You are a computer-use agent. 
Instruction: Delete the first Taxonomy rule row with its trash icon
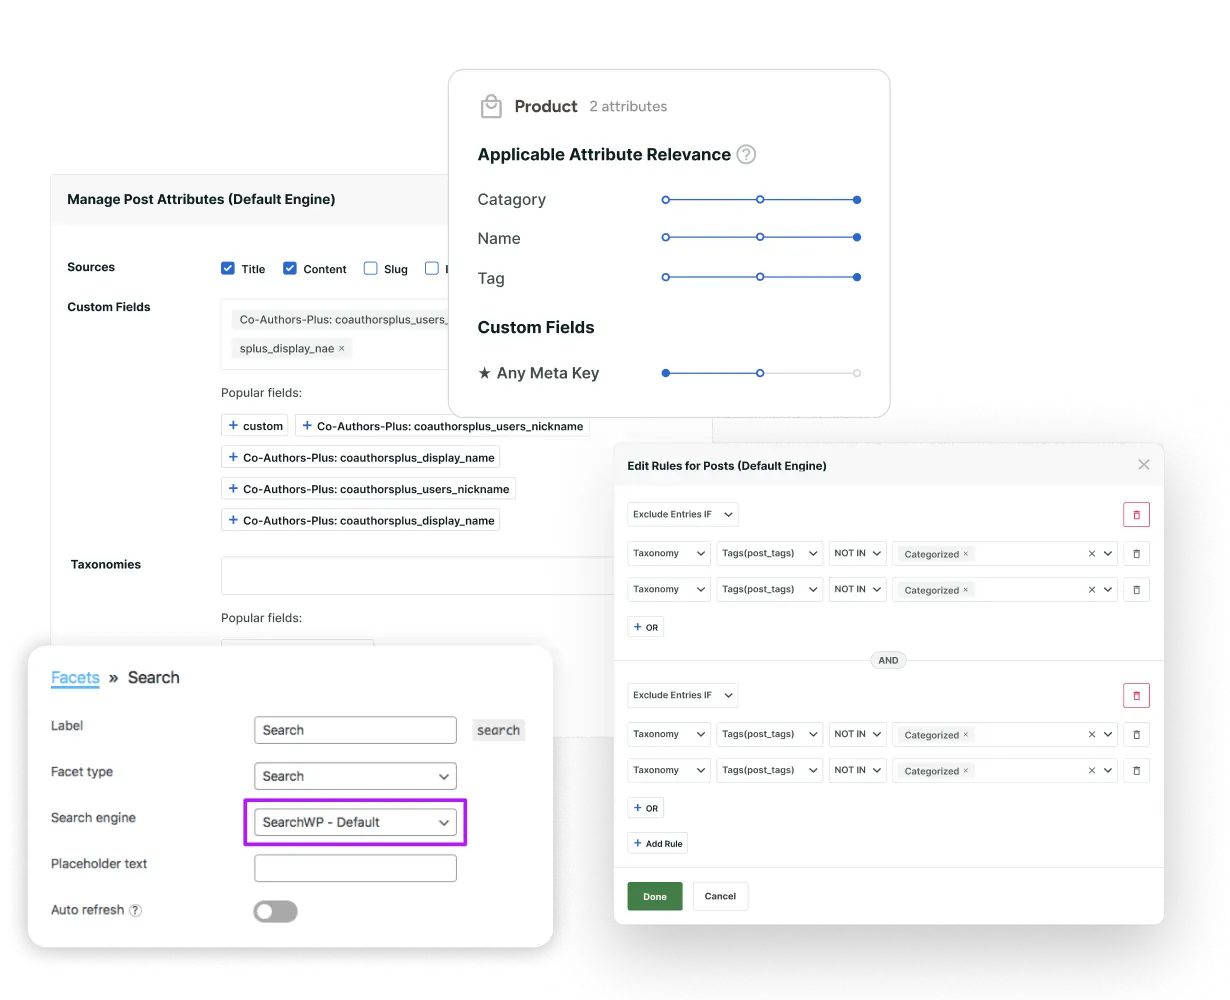tap(1136, 553)
